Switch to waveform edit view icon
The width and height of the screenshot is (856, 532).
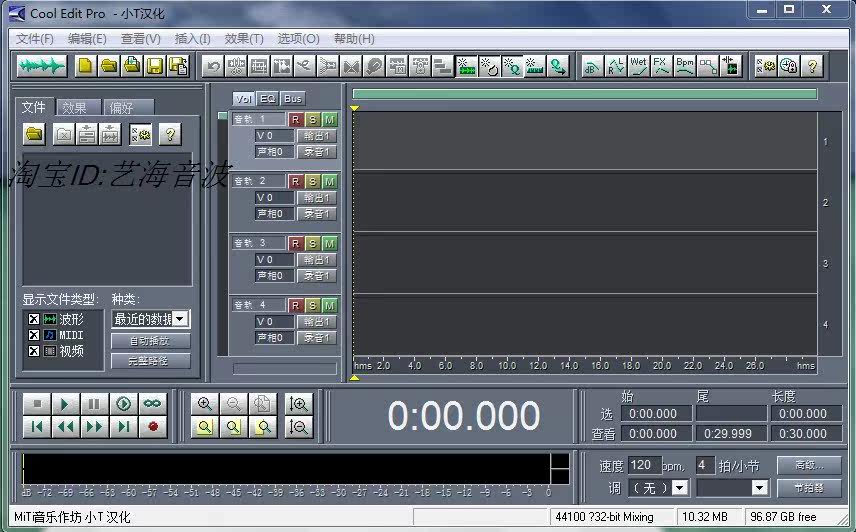click(41, 67)
